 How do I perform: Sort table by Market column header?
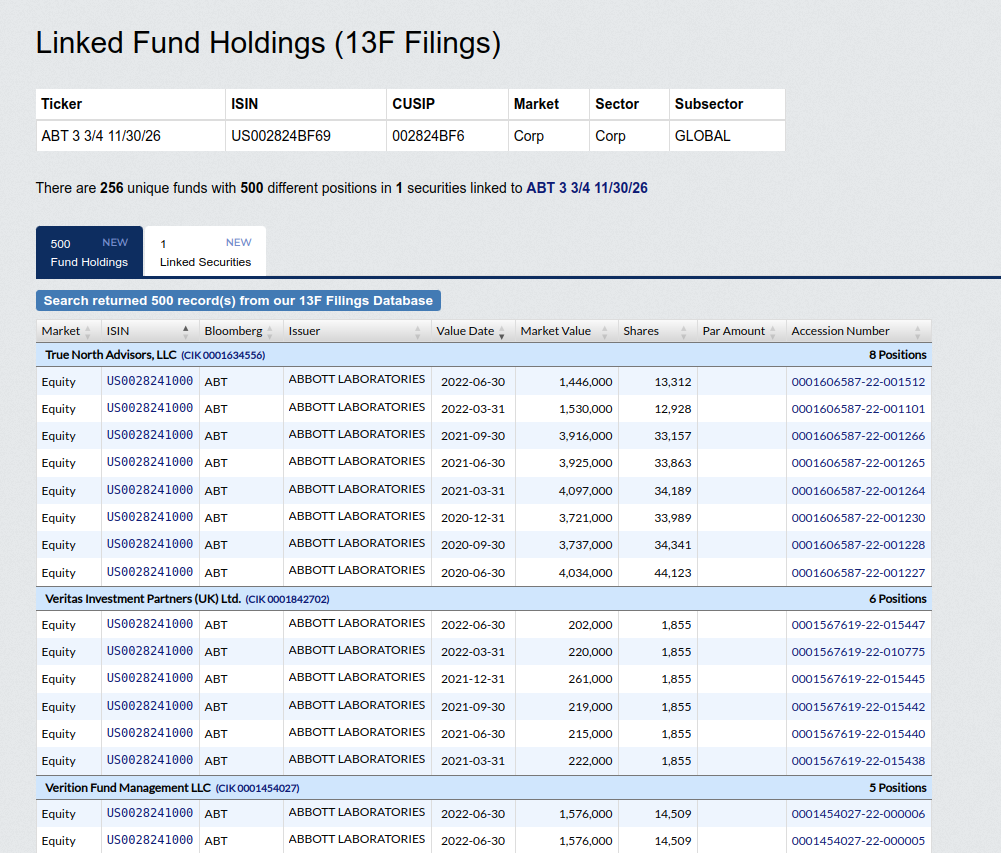pyautogui.click(x=68, y=331)
